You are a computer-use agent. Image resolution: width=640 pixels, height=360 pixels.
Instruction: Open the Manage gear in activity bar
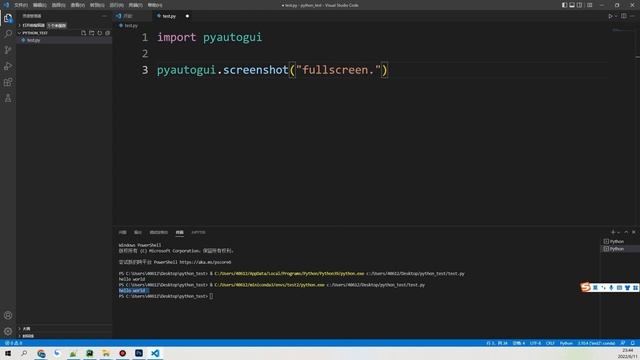tap(8, 331)
